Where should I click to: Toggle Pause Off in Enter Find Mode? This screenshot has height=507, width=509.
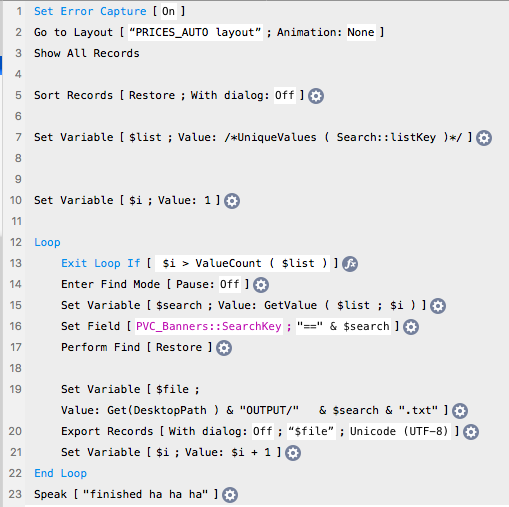[x=230, y=284]
